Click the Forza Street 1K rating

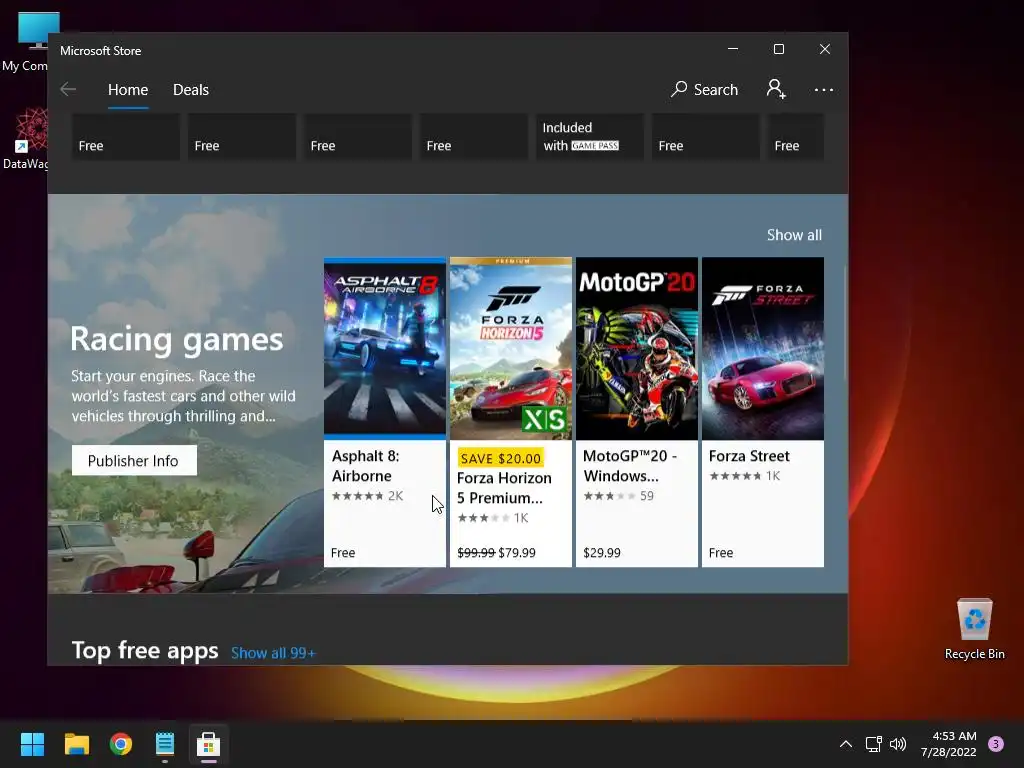tap(744, 476)
